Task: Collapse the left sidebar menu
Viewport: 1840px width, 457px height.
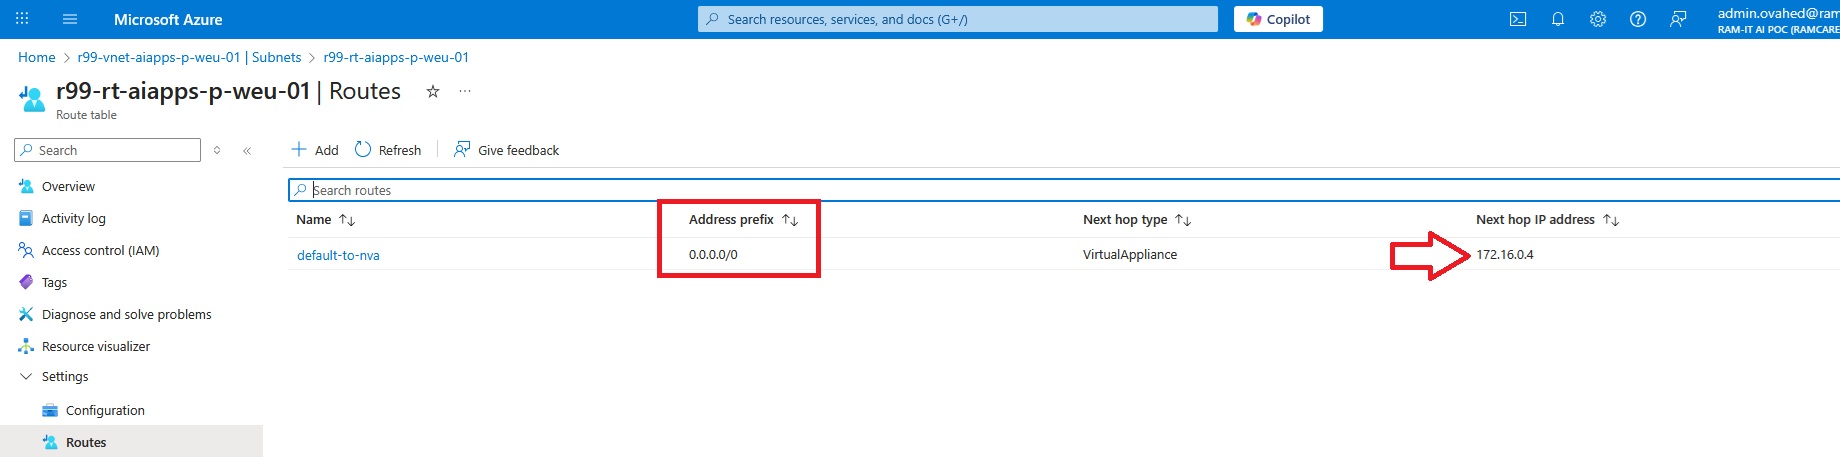Action: (247, 150)
